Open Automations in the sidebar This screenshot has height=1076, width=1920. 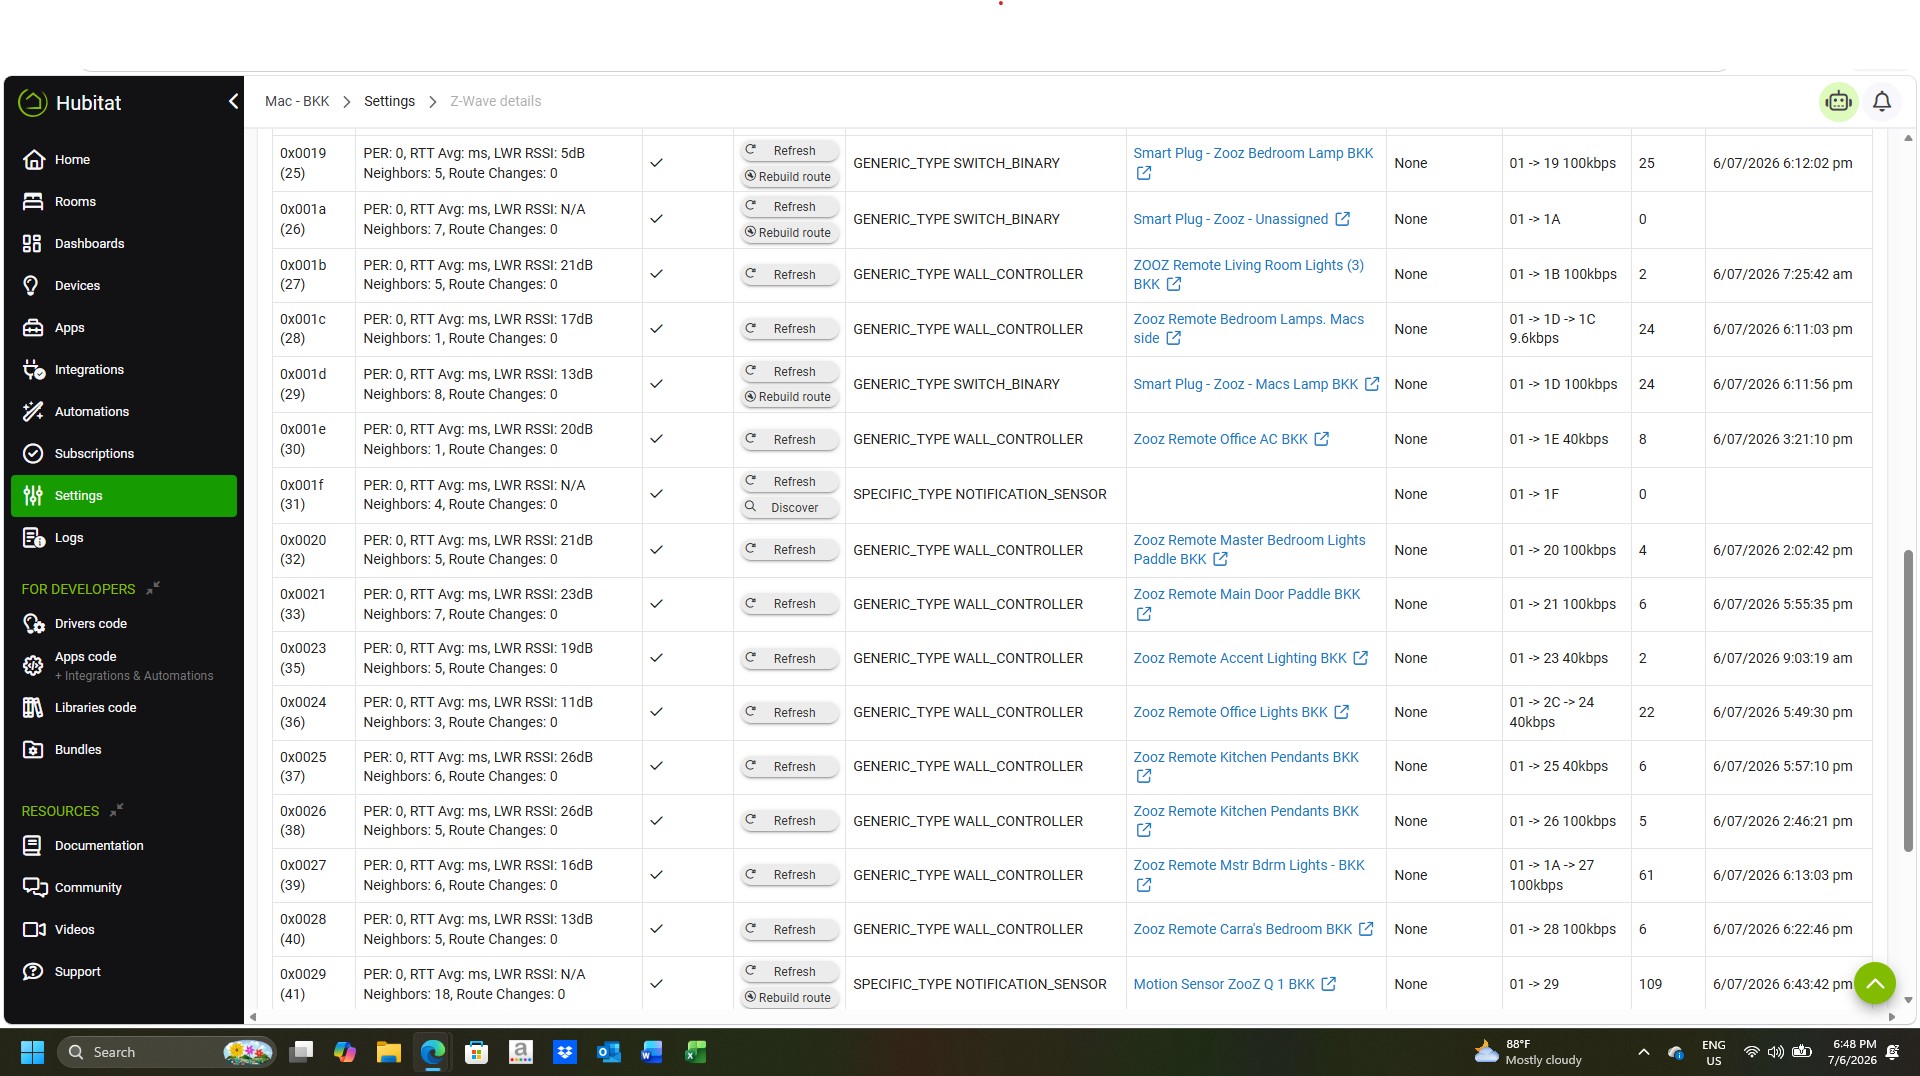(x=124, y=412)
